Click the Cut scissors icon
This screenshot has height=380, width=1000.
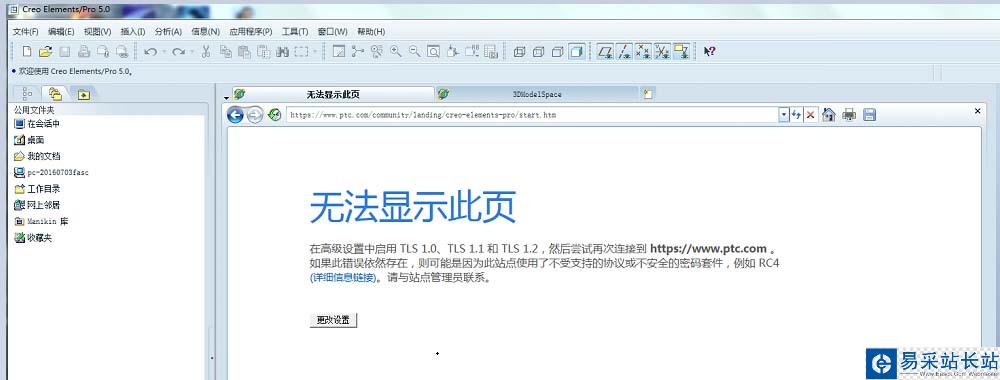[206, 52]
